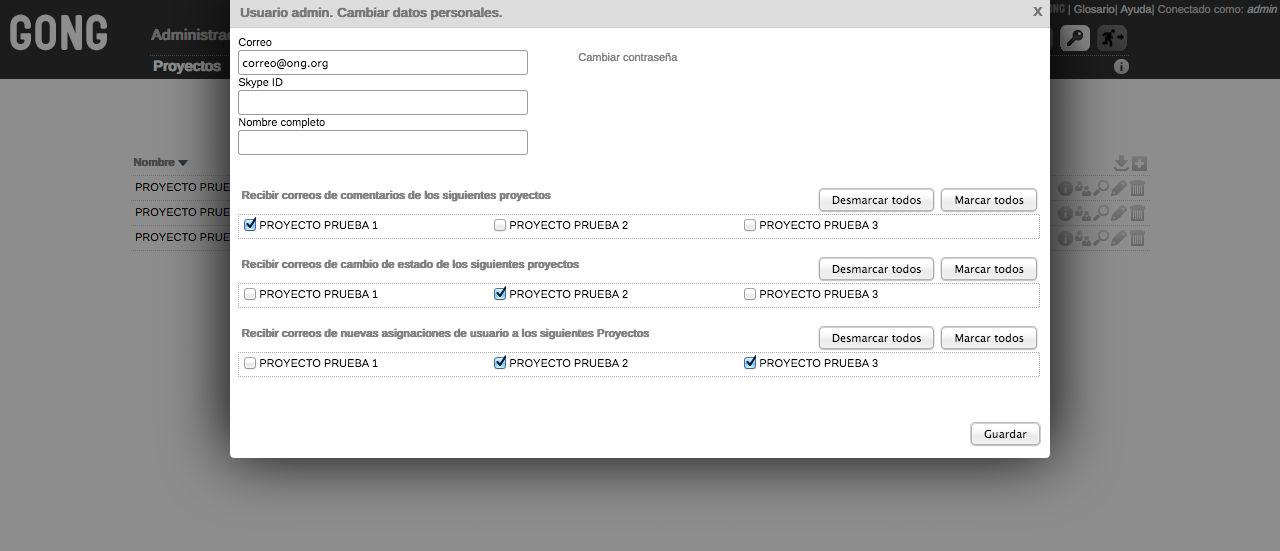The height and width of the screenshot is (551, 1280).
Task: Click trash icon of third project row
Action: point(1137,238)
